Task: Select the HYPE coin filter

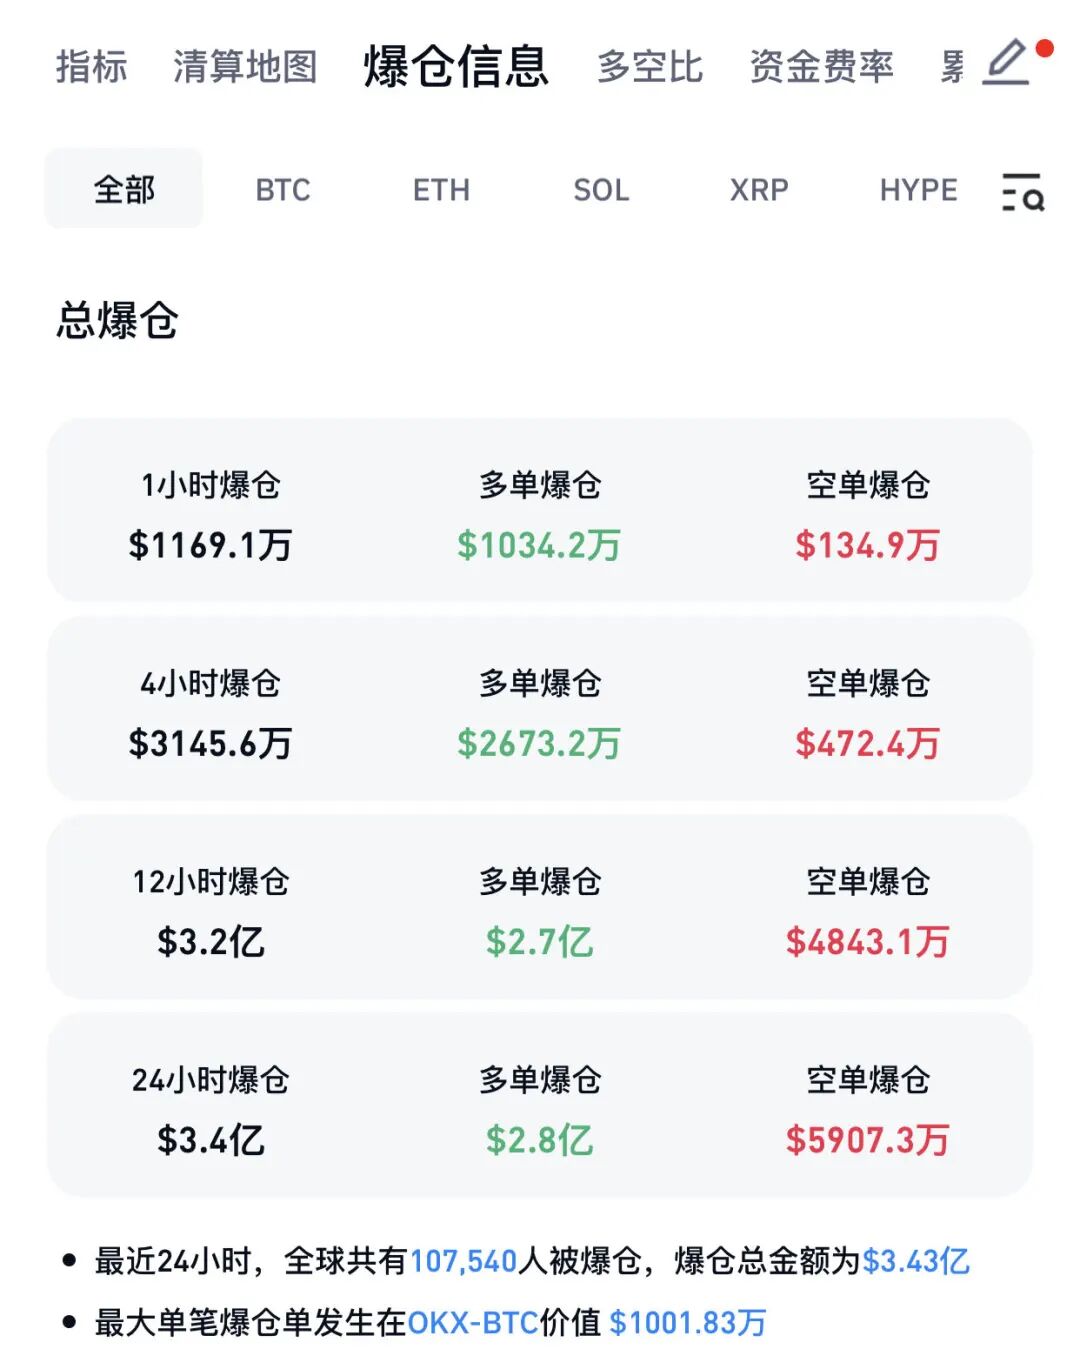Action: click(x=918, y=190)
